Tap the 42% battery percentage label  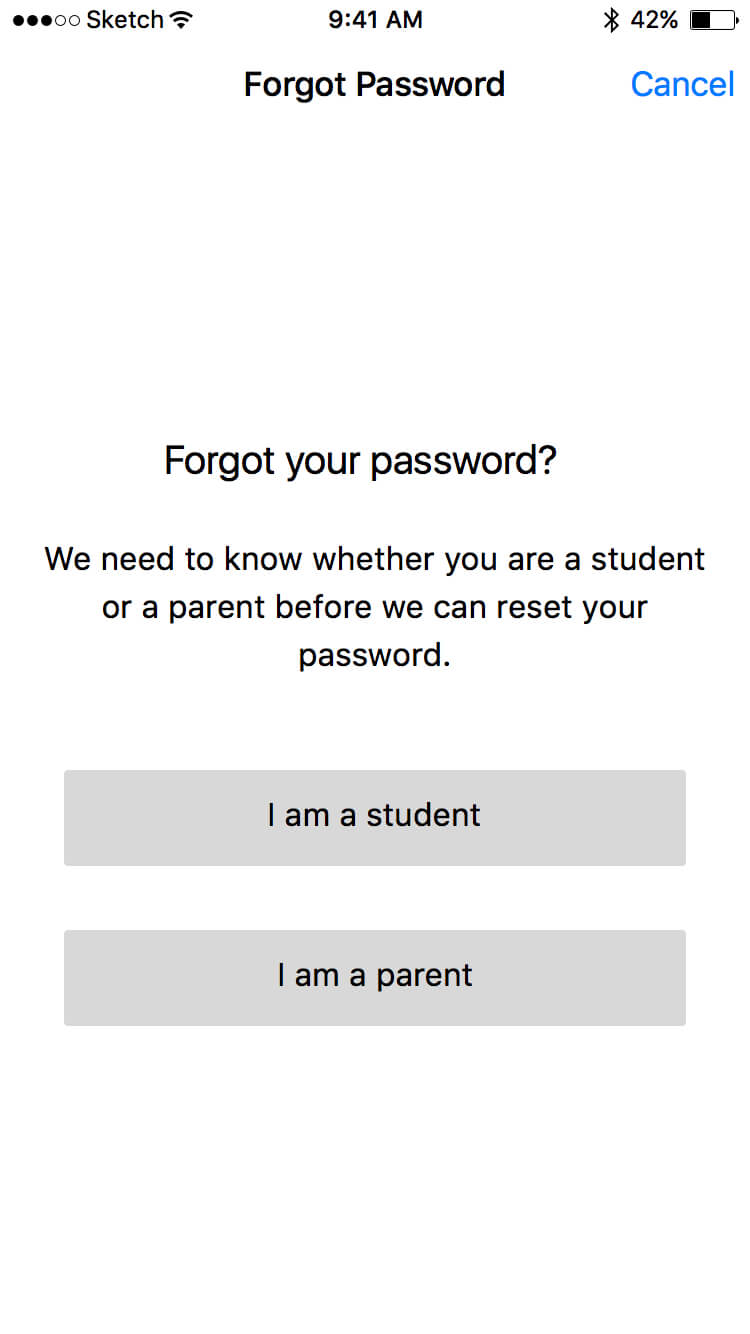pyautogui.click(x=654, y=20)
